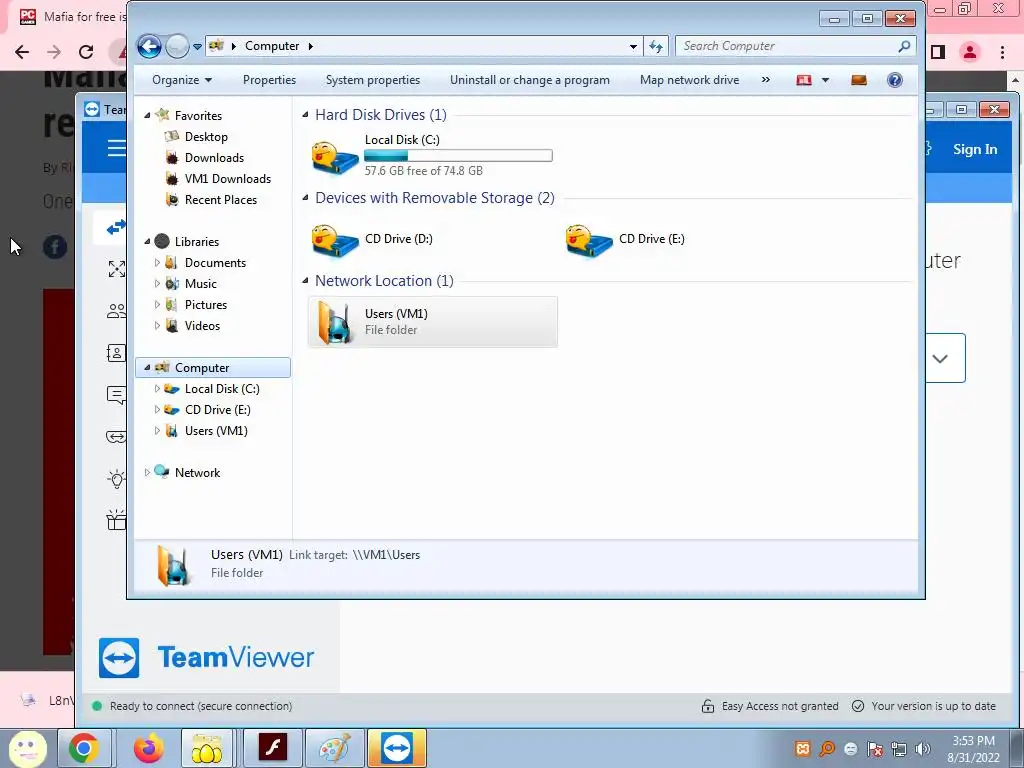The image size is (1024, 768).
Task: Click Sign In in TeamViewer
Action: [x=974, y=150]
